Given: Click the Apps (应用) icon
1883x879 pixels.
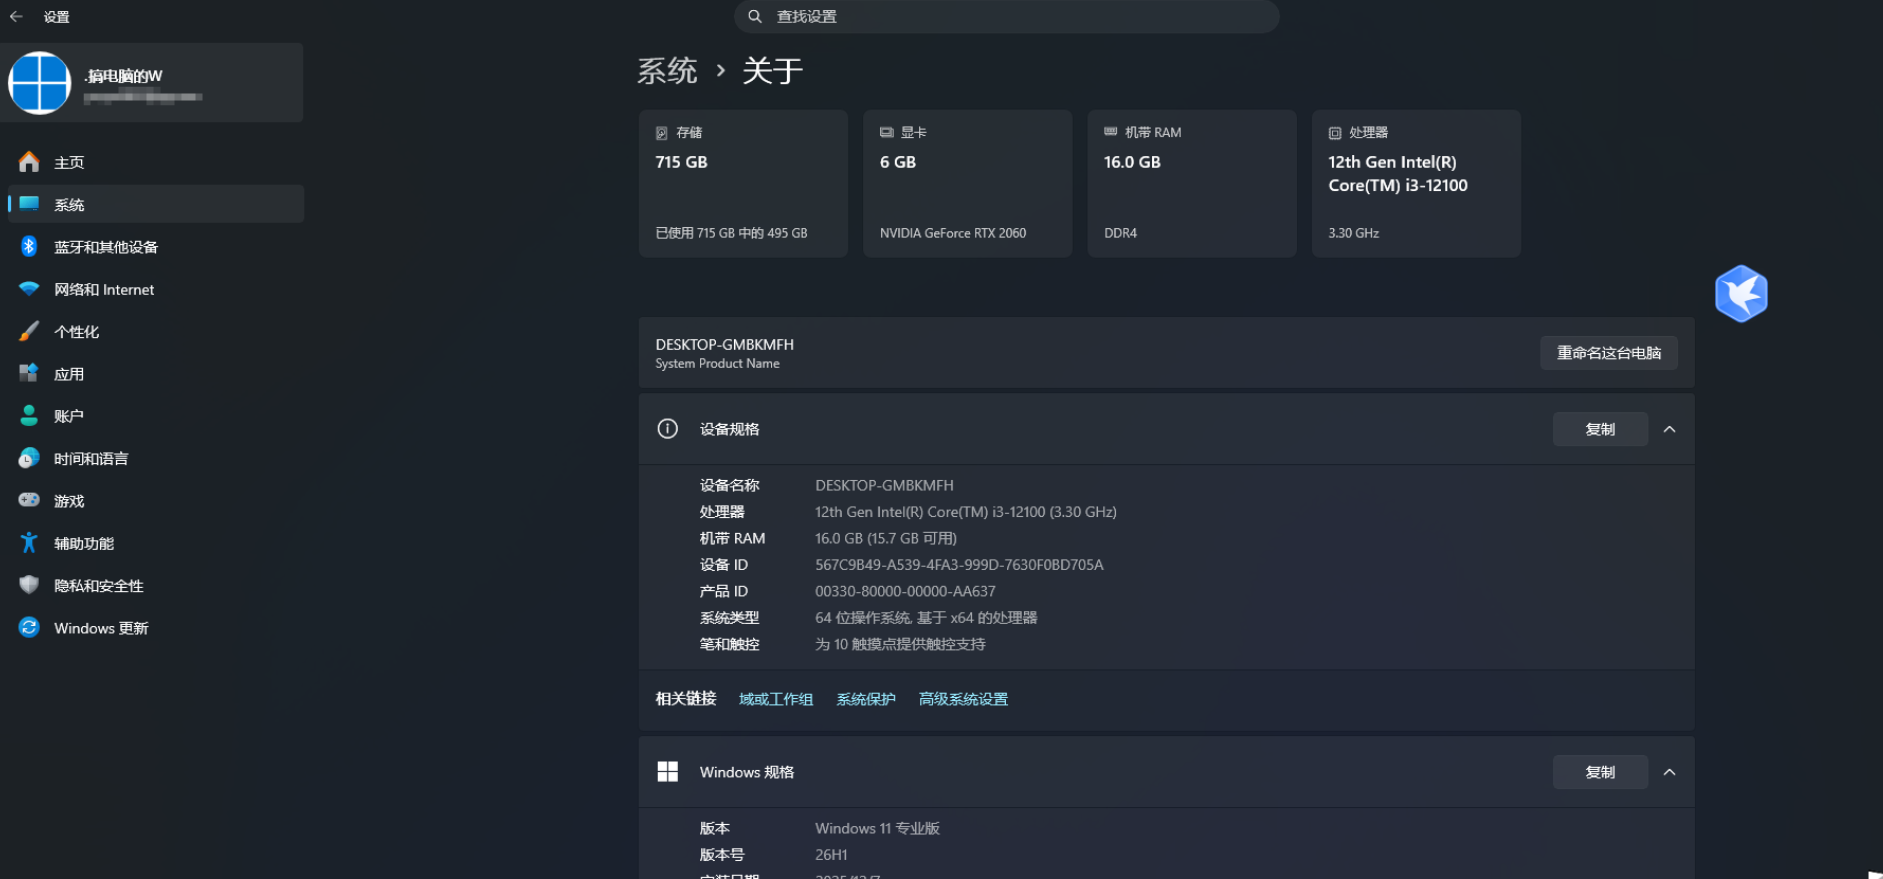Looking at the screenshot, I should pyautogui.click(x=29, y=374).
